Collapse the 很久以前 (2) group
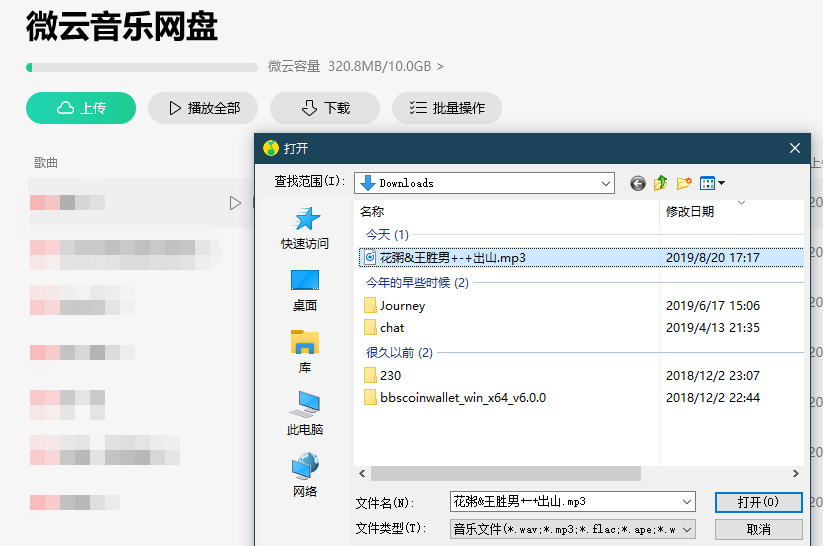 (399, 352)
